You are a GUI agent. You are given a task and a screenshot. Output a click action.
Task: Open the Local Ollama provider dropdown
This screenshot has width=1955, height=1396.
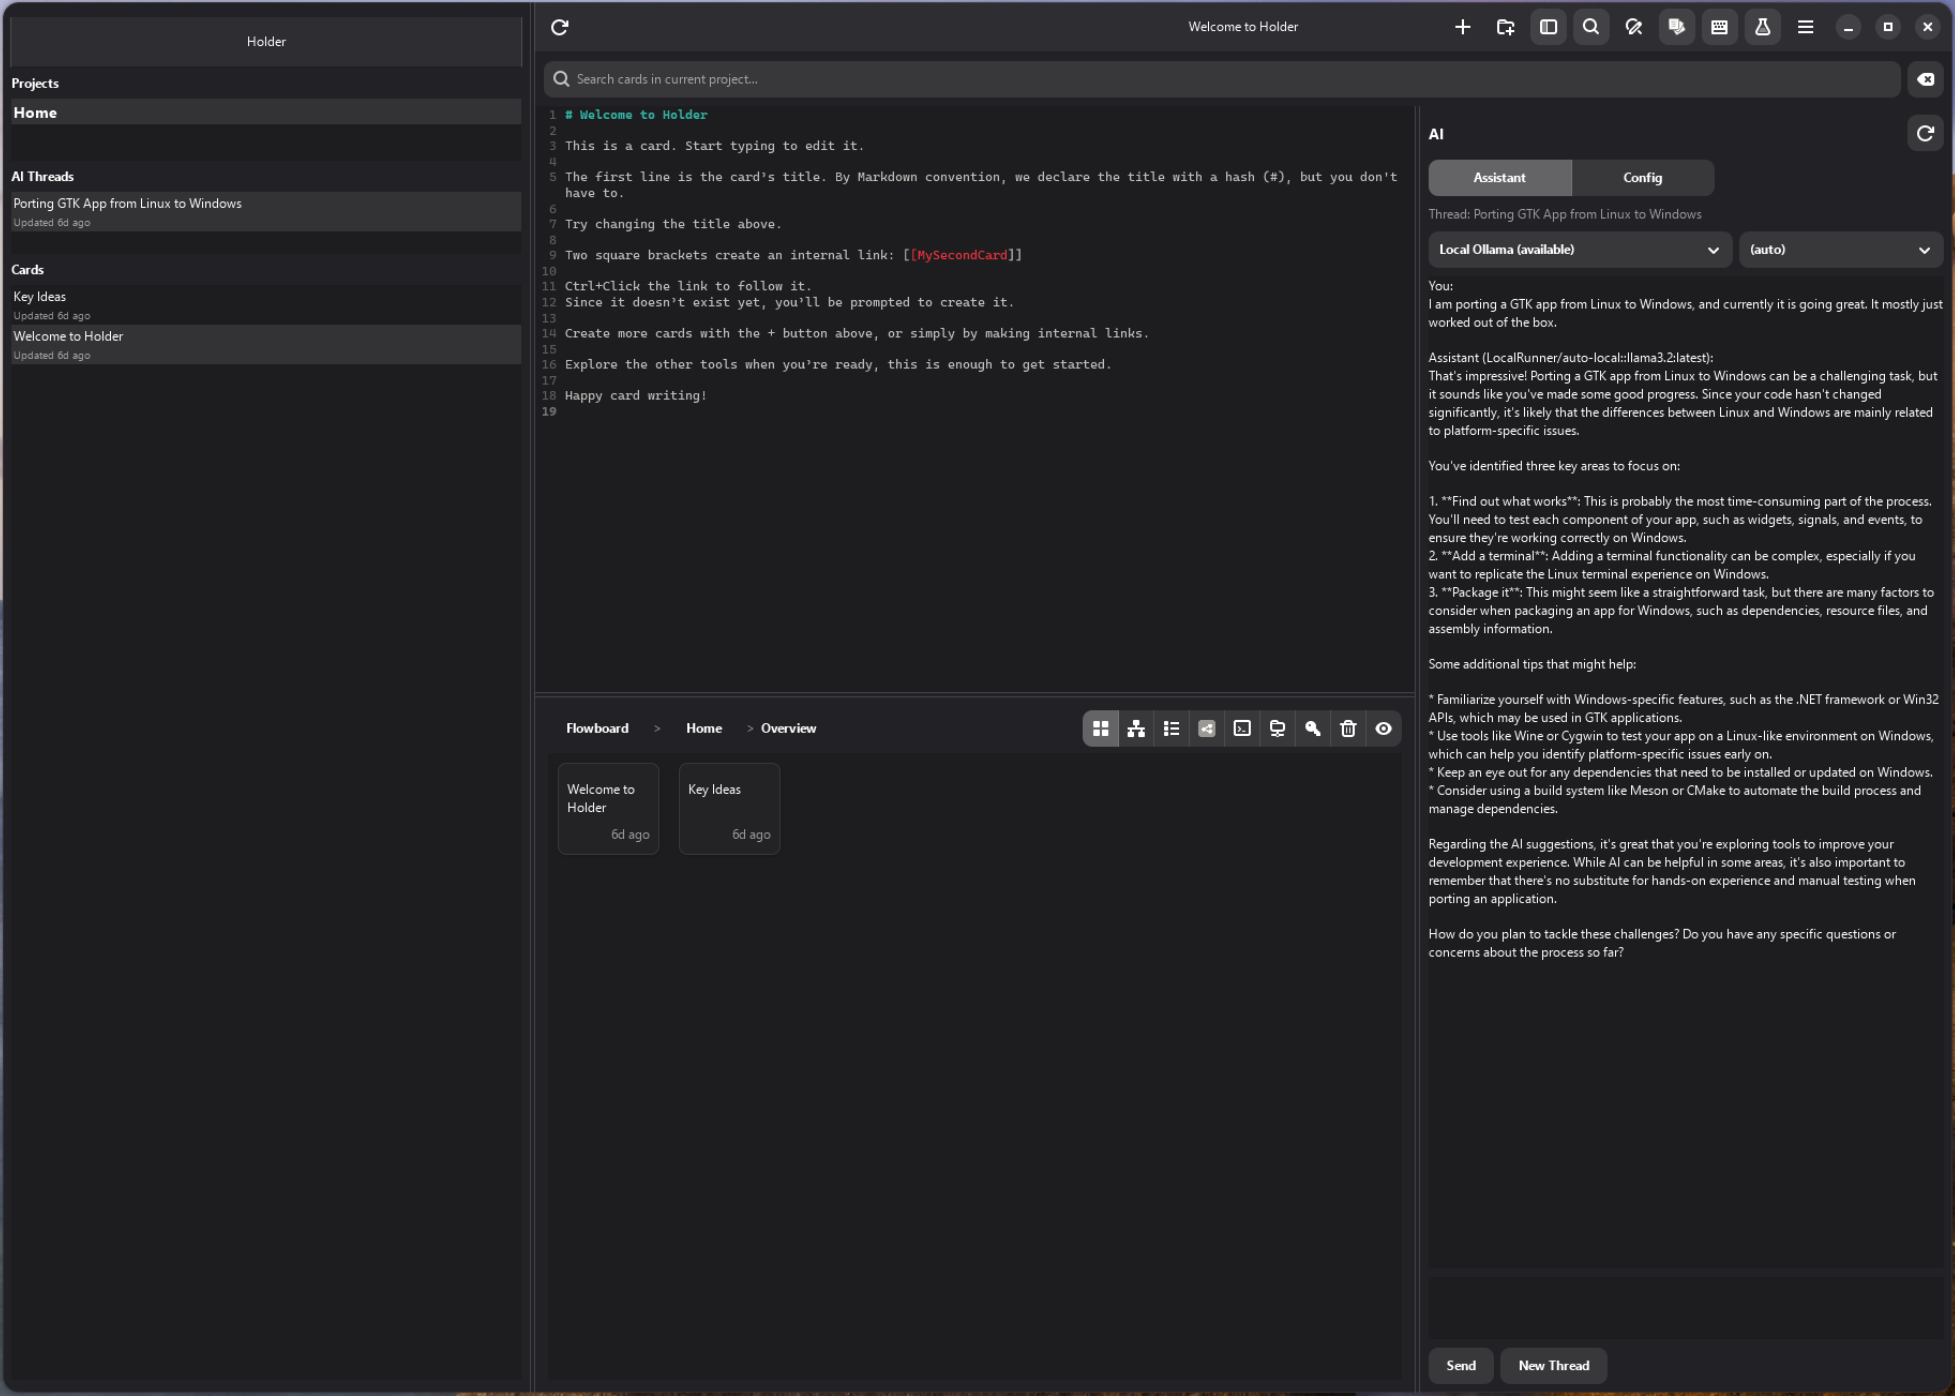tap(1578, 250)
